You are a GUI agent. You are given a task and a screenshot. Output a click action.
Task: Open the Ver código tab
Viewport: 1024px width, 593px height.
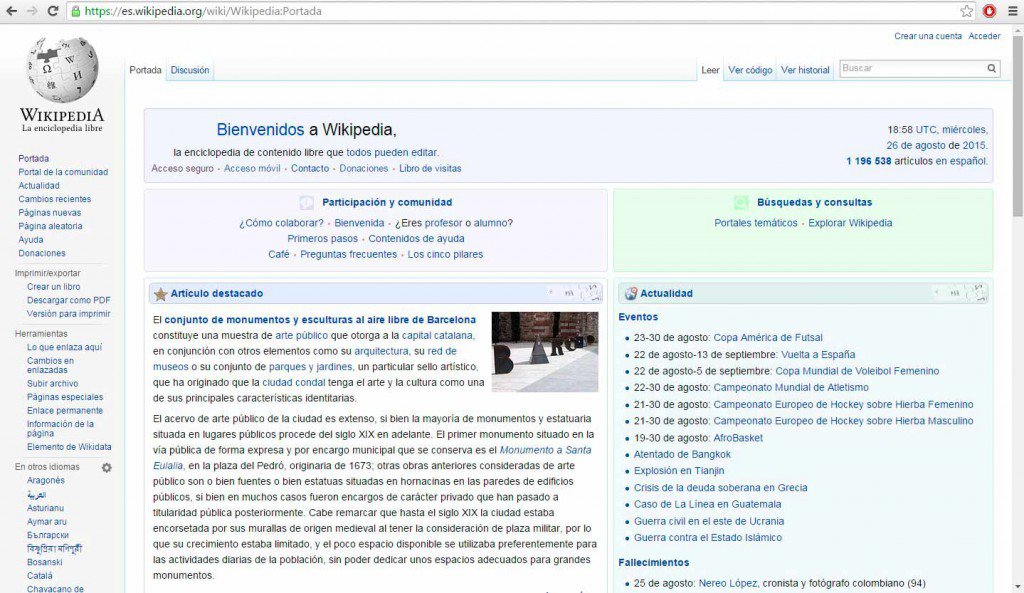(x=750, y=70)
